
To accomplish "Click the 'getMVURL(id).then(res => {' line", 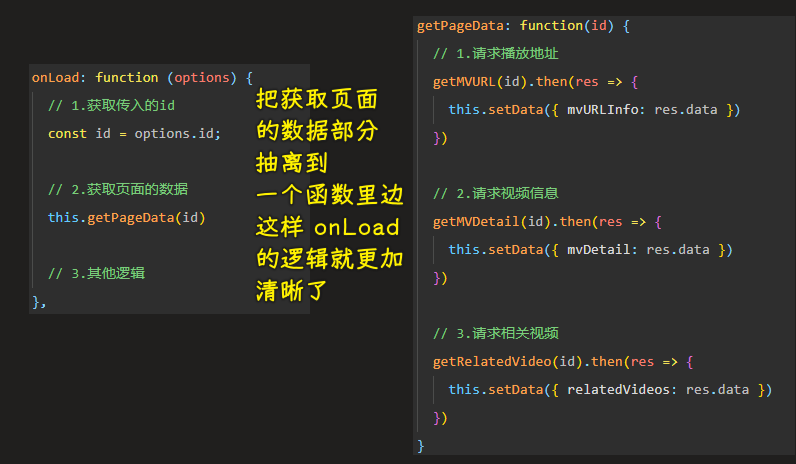I will (x=536, y=82).
